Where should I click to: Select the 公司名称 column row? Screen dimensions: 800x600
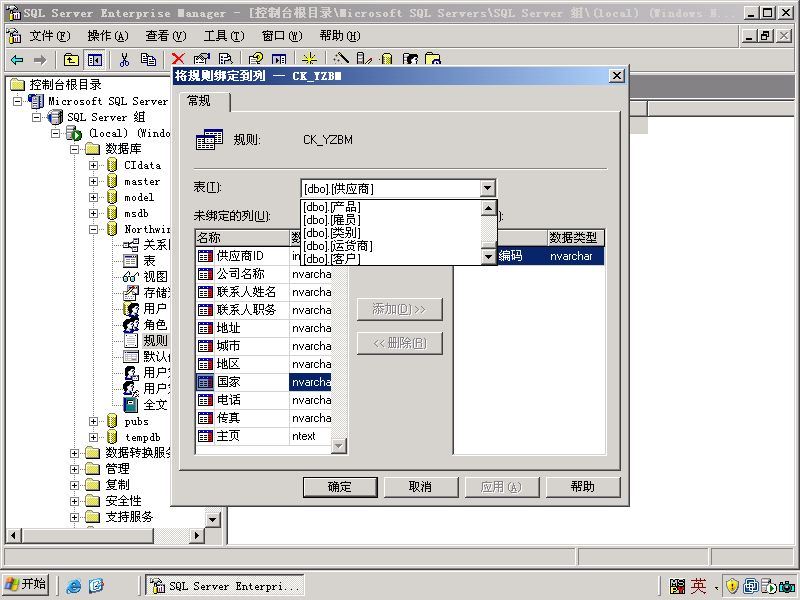264,274
